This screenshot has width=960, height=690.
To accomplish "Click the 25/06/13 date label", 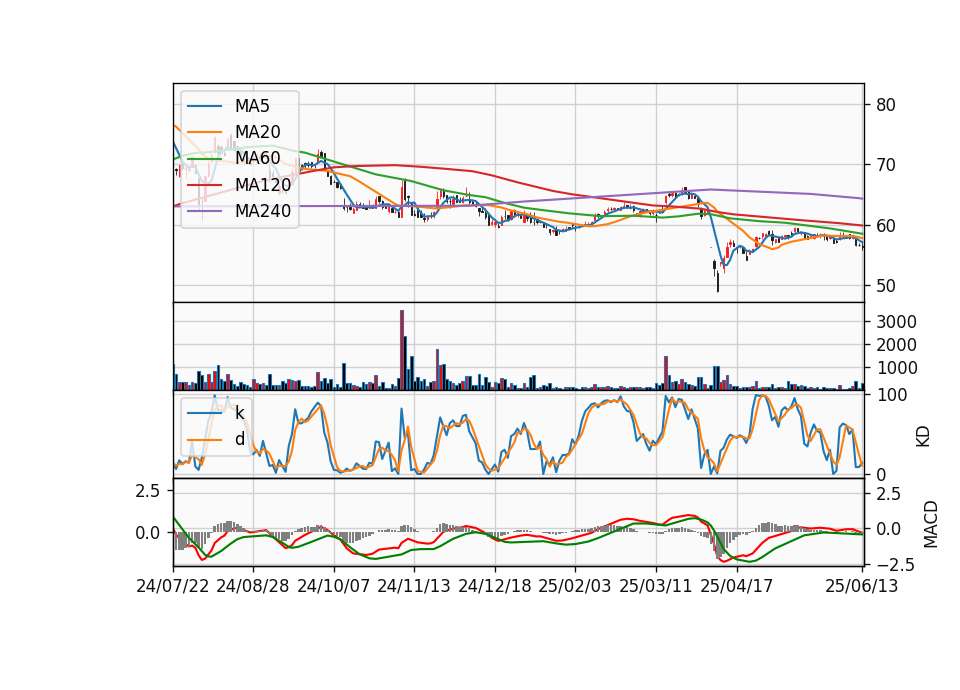I will tap(861, 586).
